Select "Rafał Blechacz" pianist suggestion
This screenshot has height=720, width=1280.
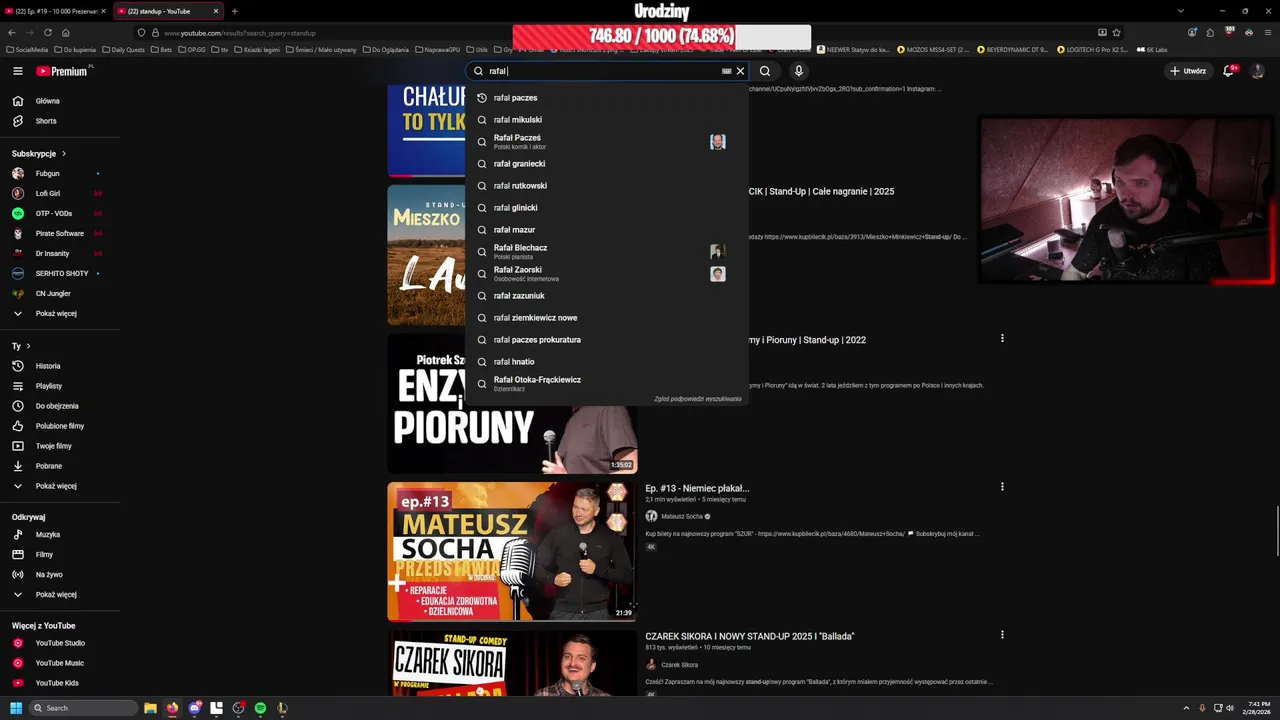[x=606, y=252]
